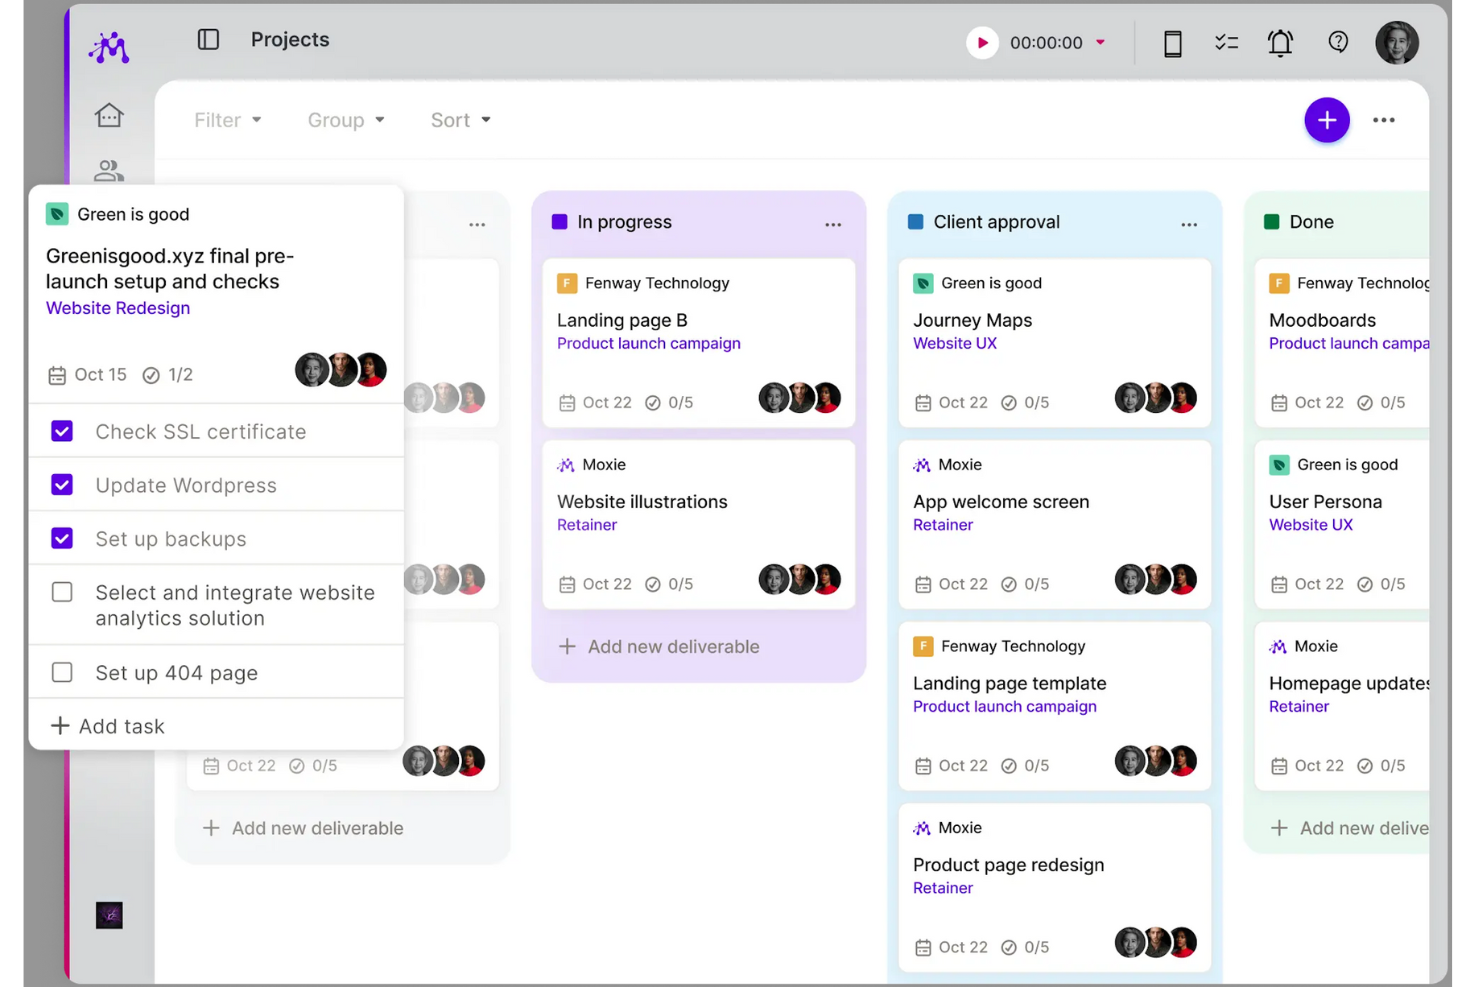Open In progress column options menu
This screenshot has width=1480, height=987.
[x=833, y=224]
